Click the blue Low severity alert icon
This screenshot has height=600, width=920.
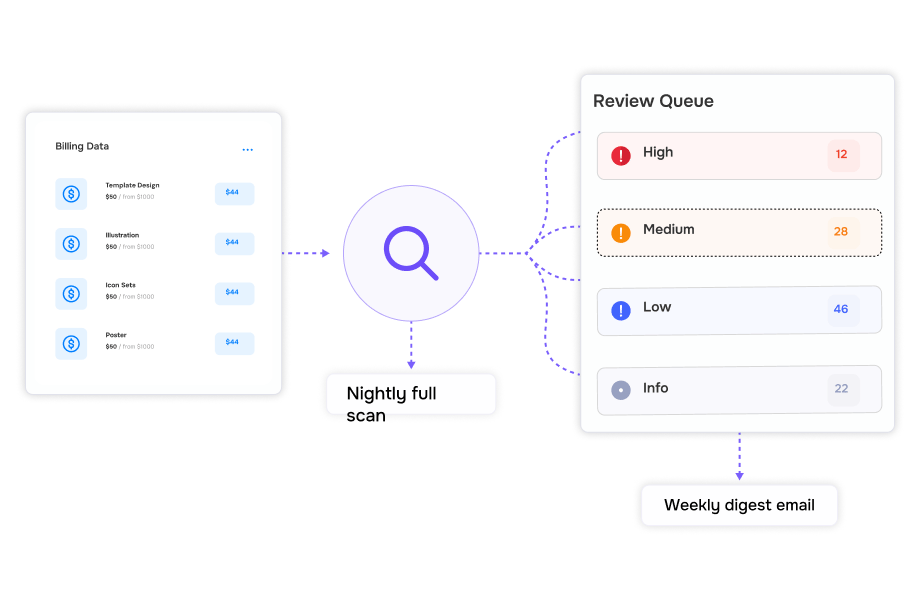click(621, 310)
